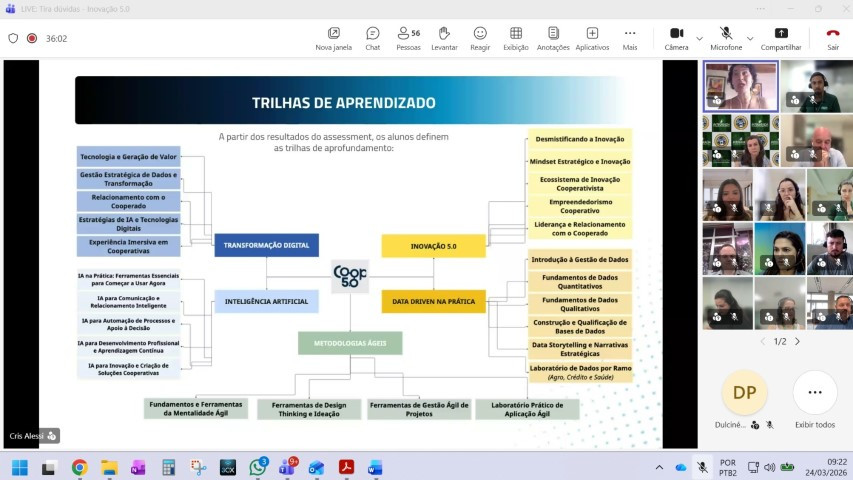This screenshot has width=853, height=480.
Task: Open the Pessoas participants list
Action: click(x=407, y=38)
